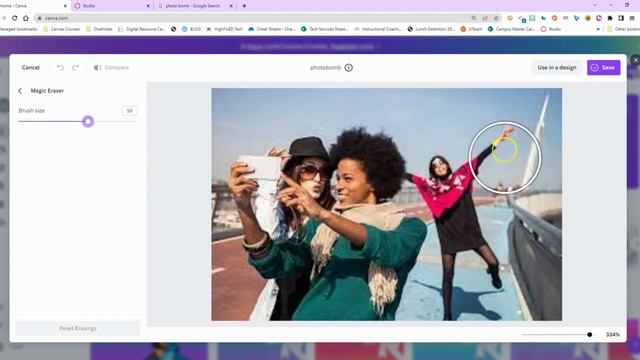Expand the Other bookmarks folder
640x360 pixels.
point(623,29)
